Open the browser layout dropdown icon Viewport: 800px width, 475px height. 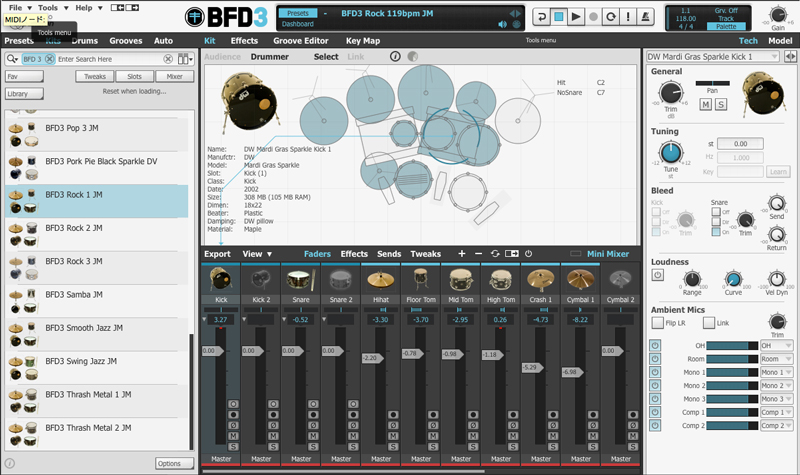[185, 59]
